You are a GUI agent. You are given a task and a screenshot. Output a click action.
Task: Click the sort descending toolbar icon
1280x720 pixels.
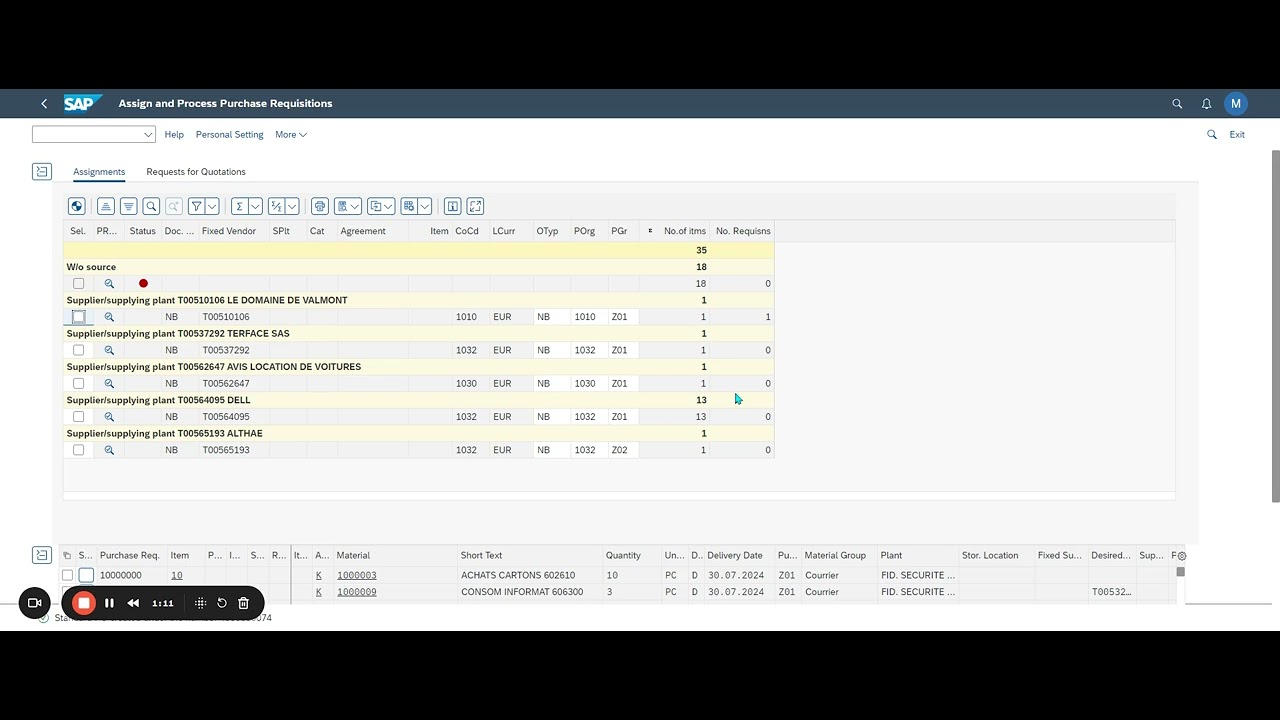coord(128,206)
